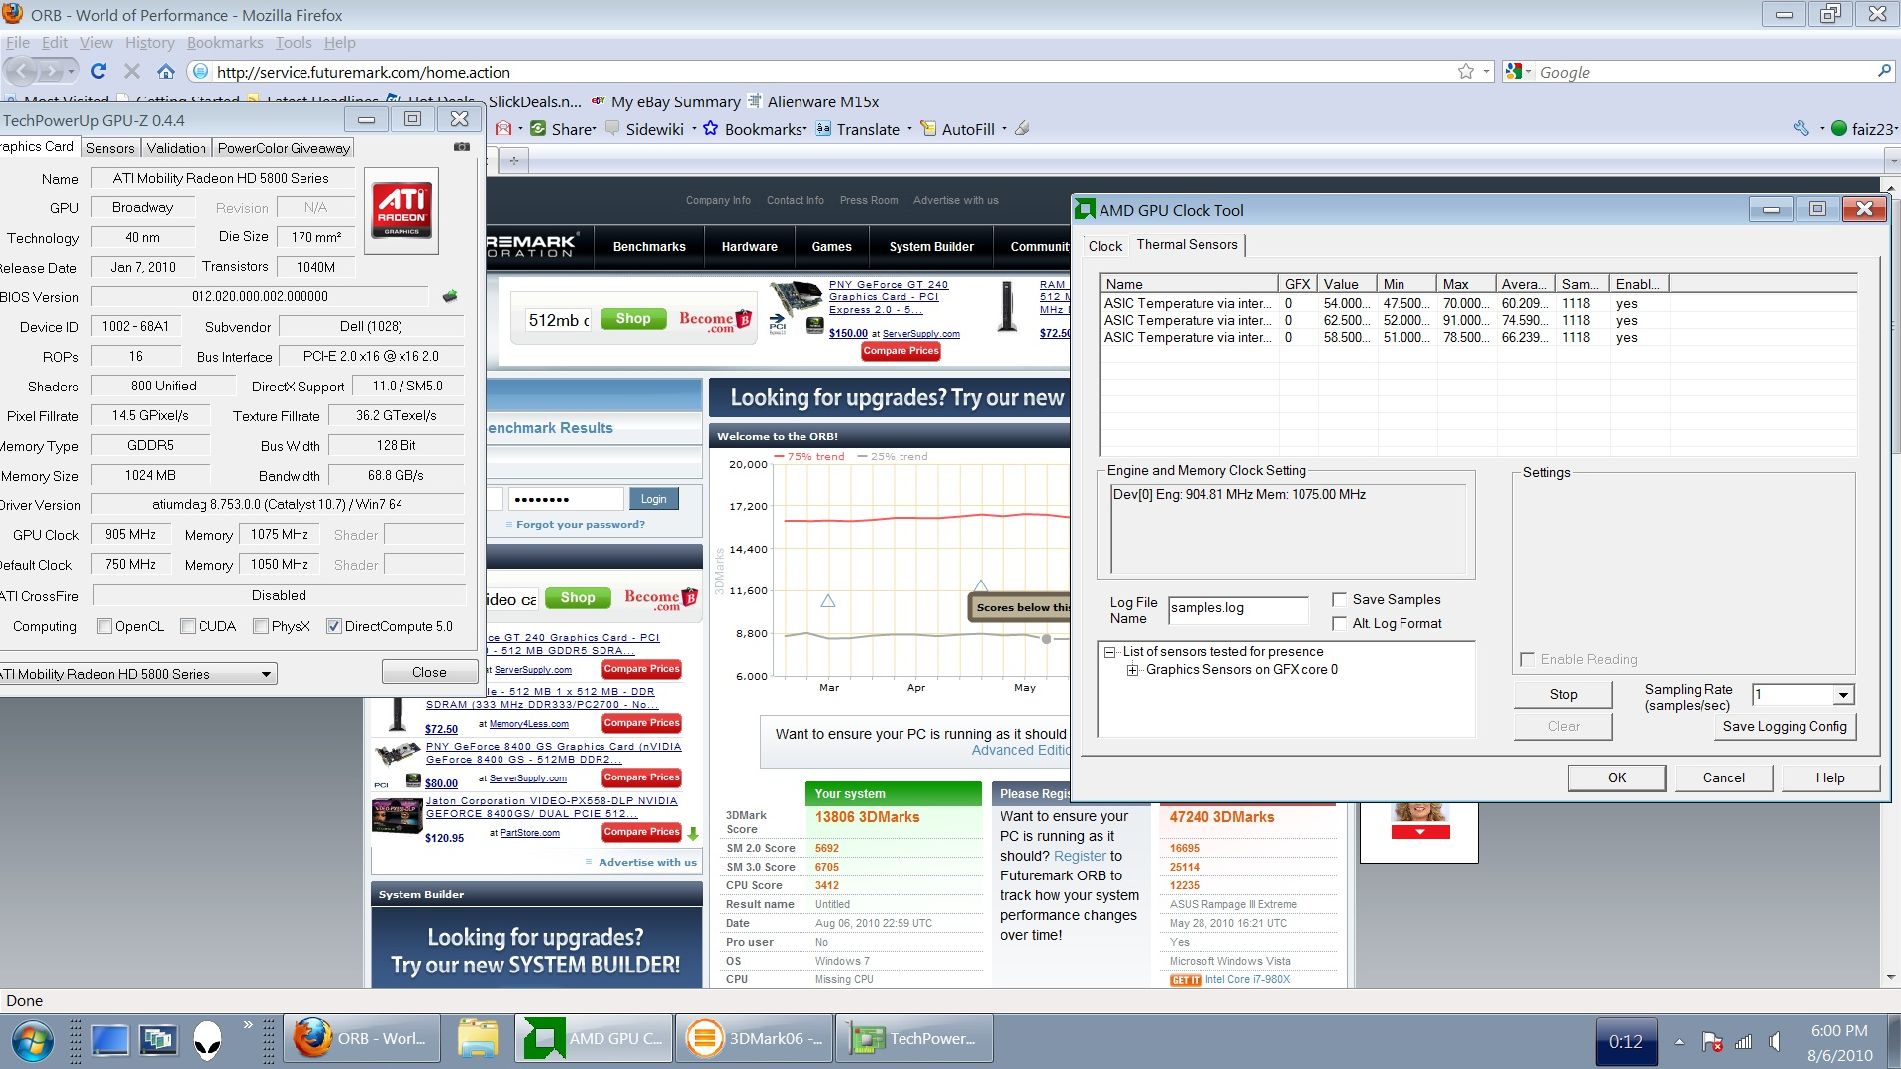Toggle the DirectCompute 5.0 checkbox

click(334, 626)
